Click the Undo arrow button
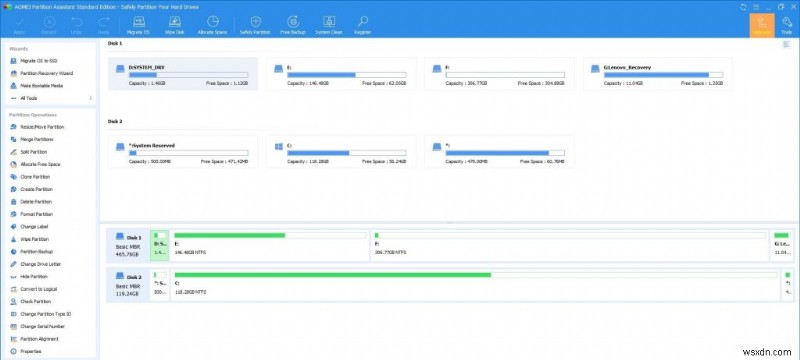 (77, 25)
